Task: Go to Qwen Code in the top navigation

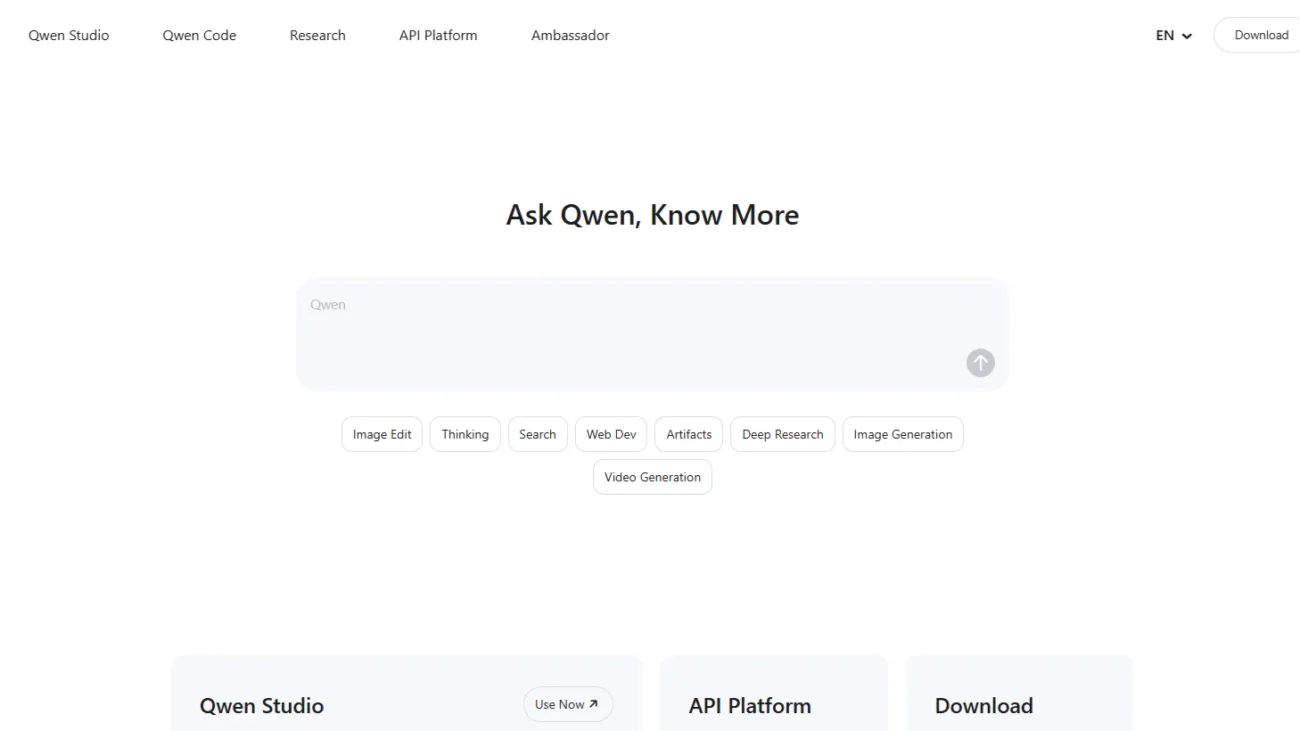Action: [x=199, y=35]
